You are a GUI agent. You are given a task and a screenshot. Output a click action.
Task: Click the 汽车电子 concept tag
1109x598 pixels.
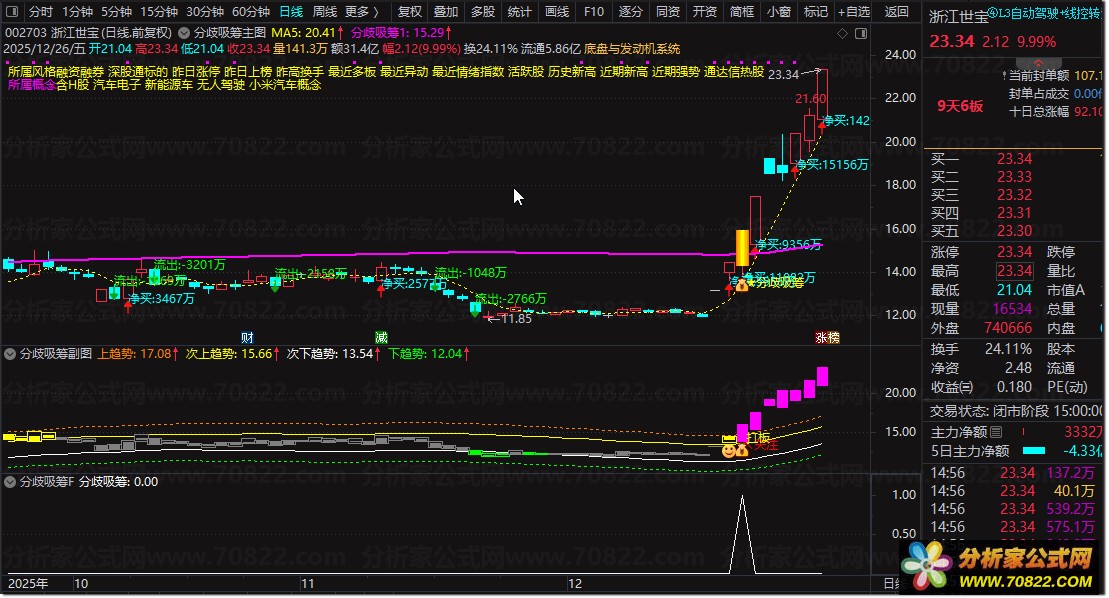(117, 84)
